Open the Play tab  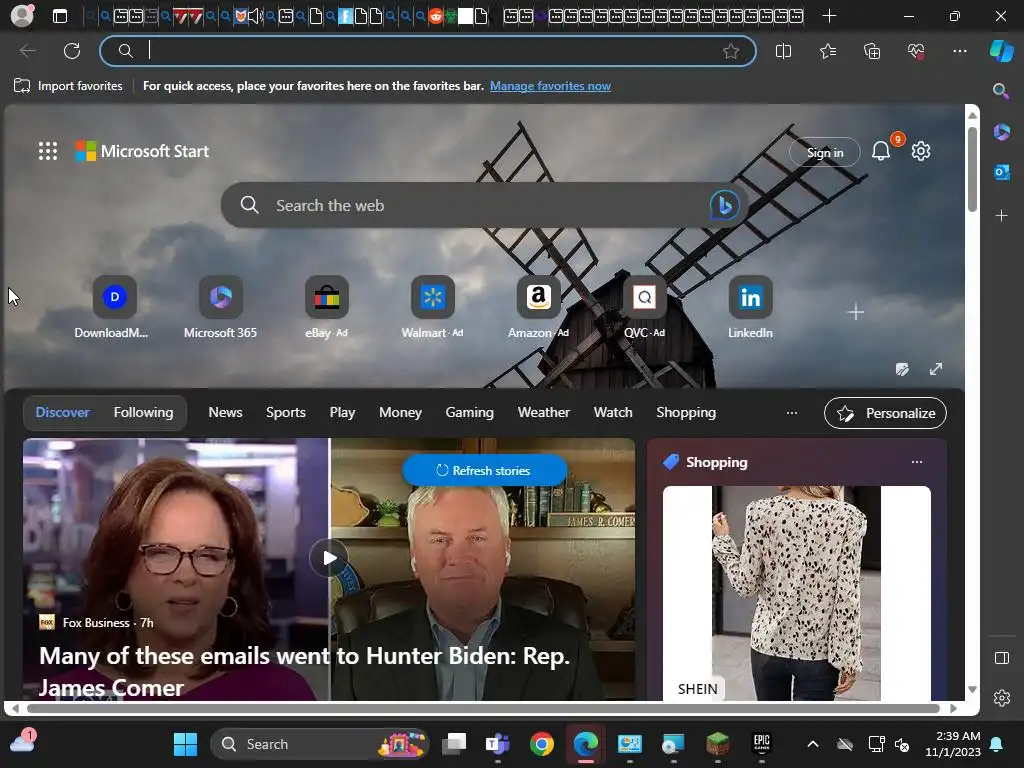coord(342,412)
